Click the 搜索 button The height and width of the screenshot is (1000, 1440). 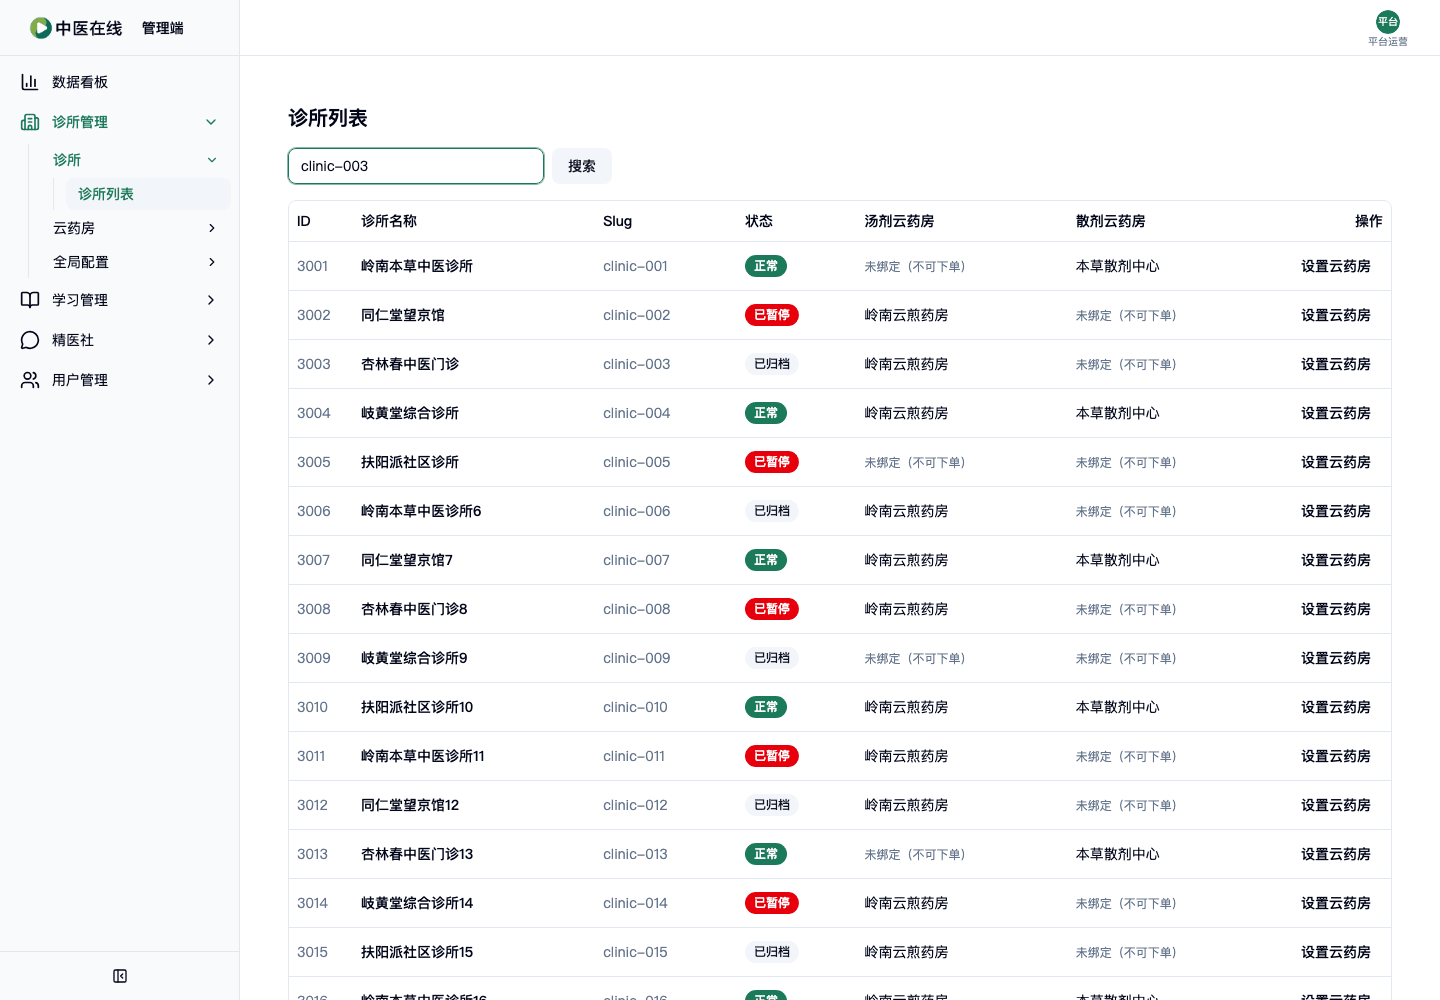click(x=582, y=166)
